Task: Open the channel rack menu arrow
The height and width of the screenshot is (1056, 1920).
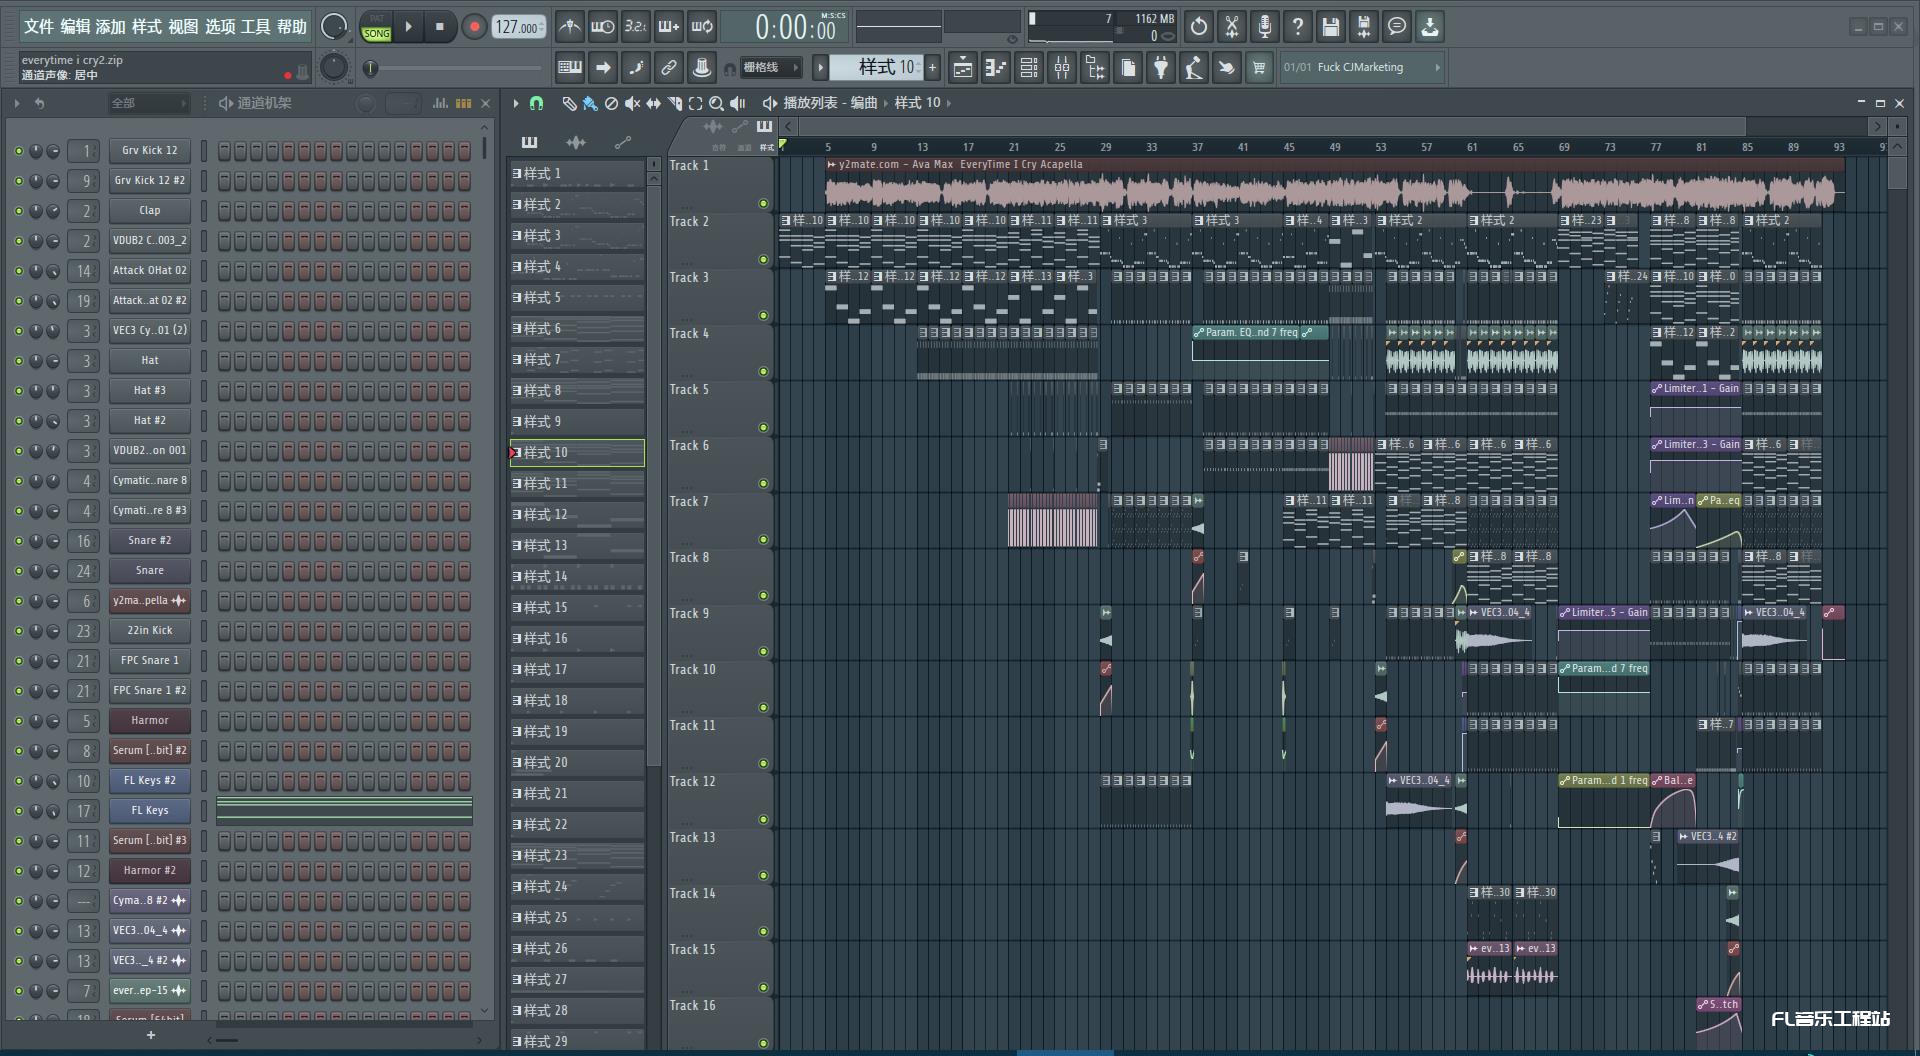Action: [x=17, y=103]
